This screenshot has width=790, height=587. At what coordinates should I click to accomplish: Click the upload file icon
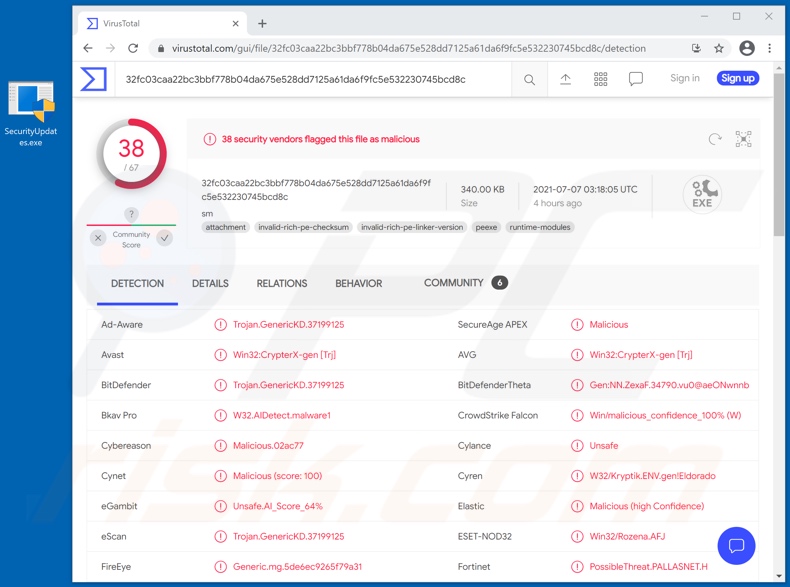[565, 79]
